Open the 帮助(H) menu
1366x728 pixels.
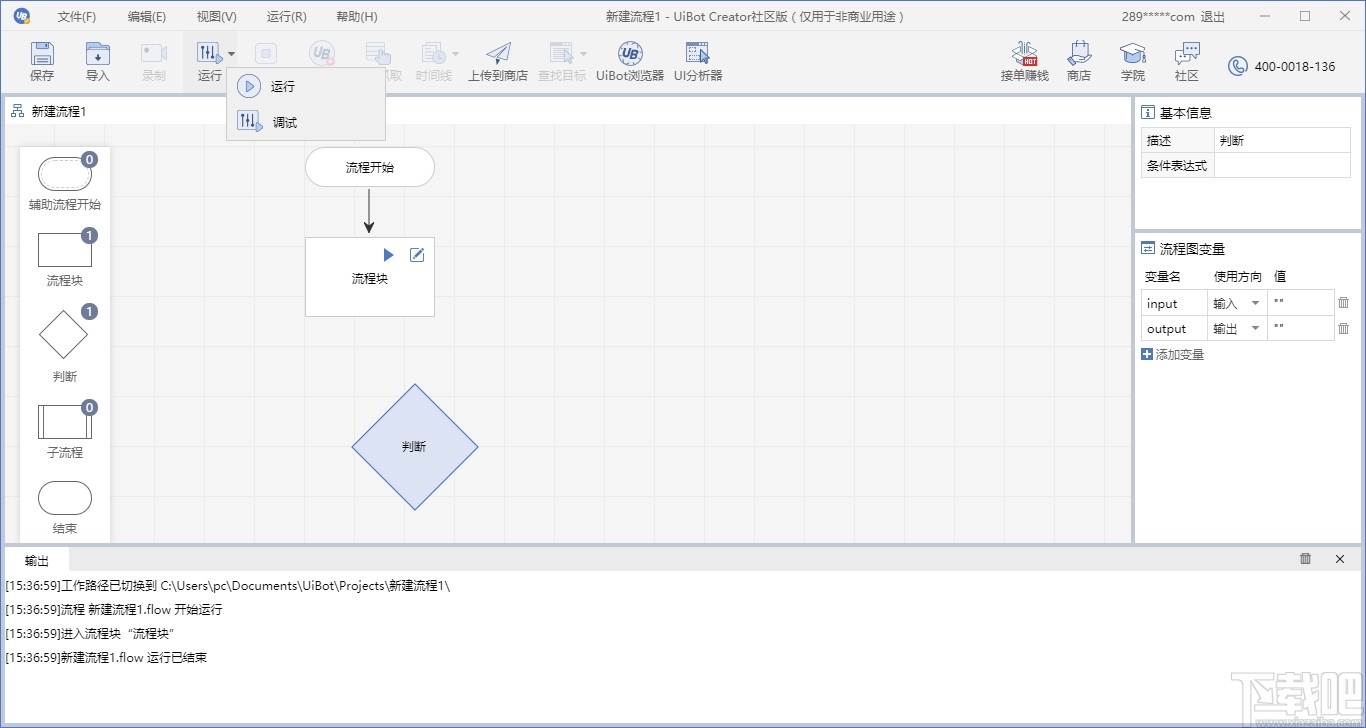357,17
